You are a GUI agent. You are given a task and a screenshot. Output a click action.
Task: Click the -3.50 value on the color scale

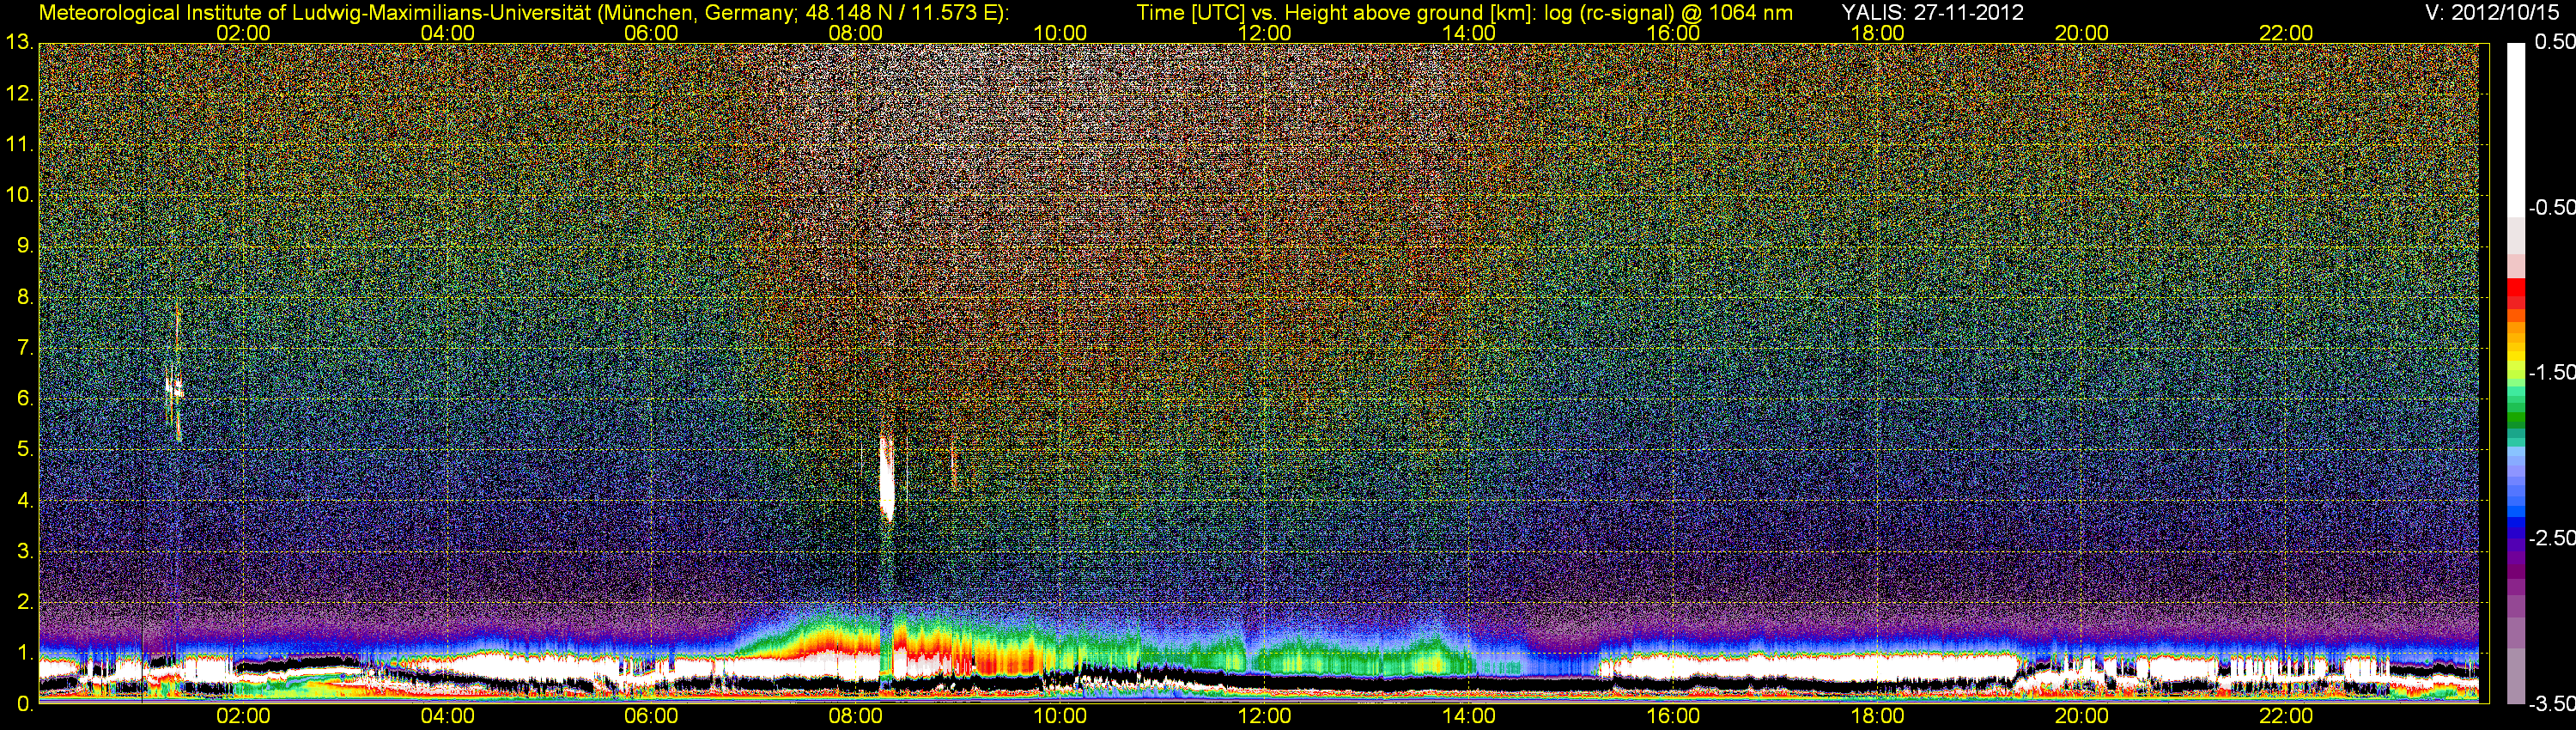pos(2551,704)
